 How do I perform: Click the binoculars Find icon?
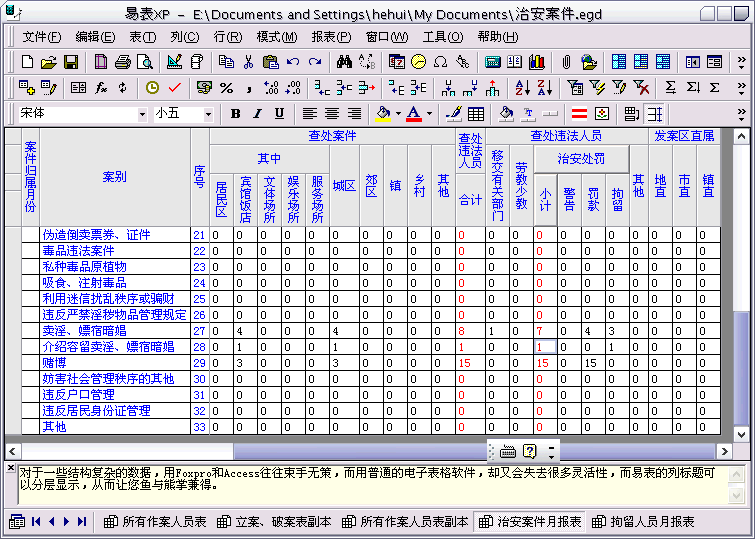tap(345, 62)
